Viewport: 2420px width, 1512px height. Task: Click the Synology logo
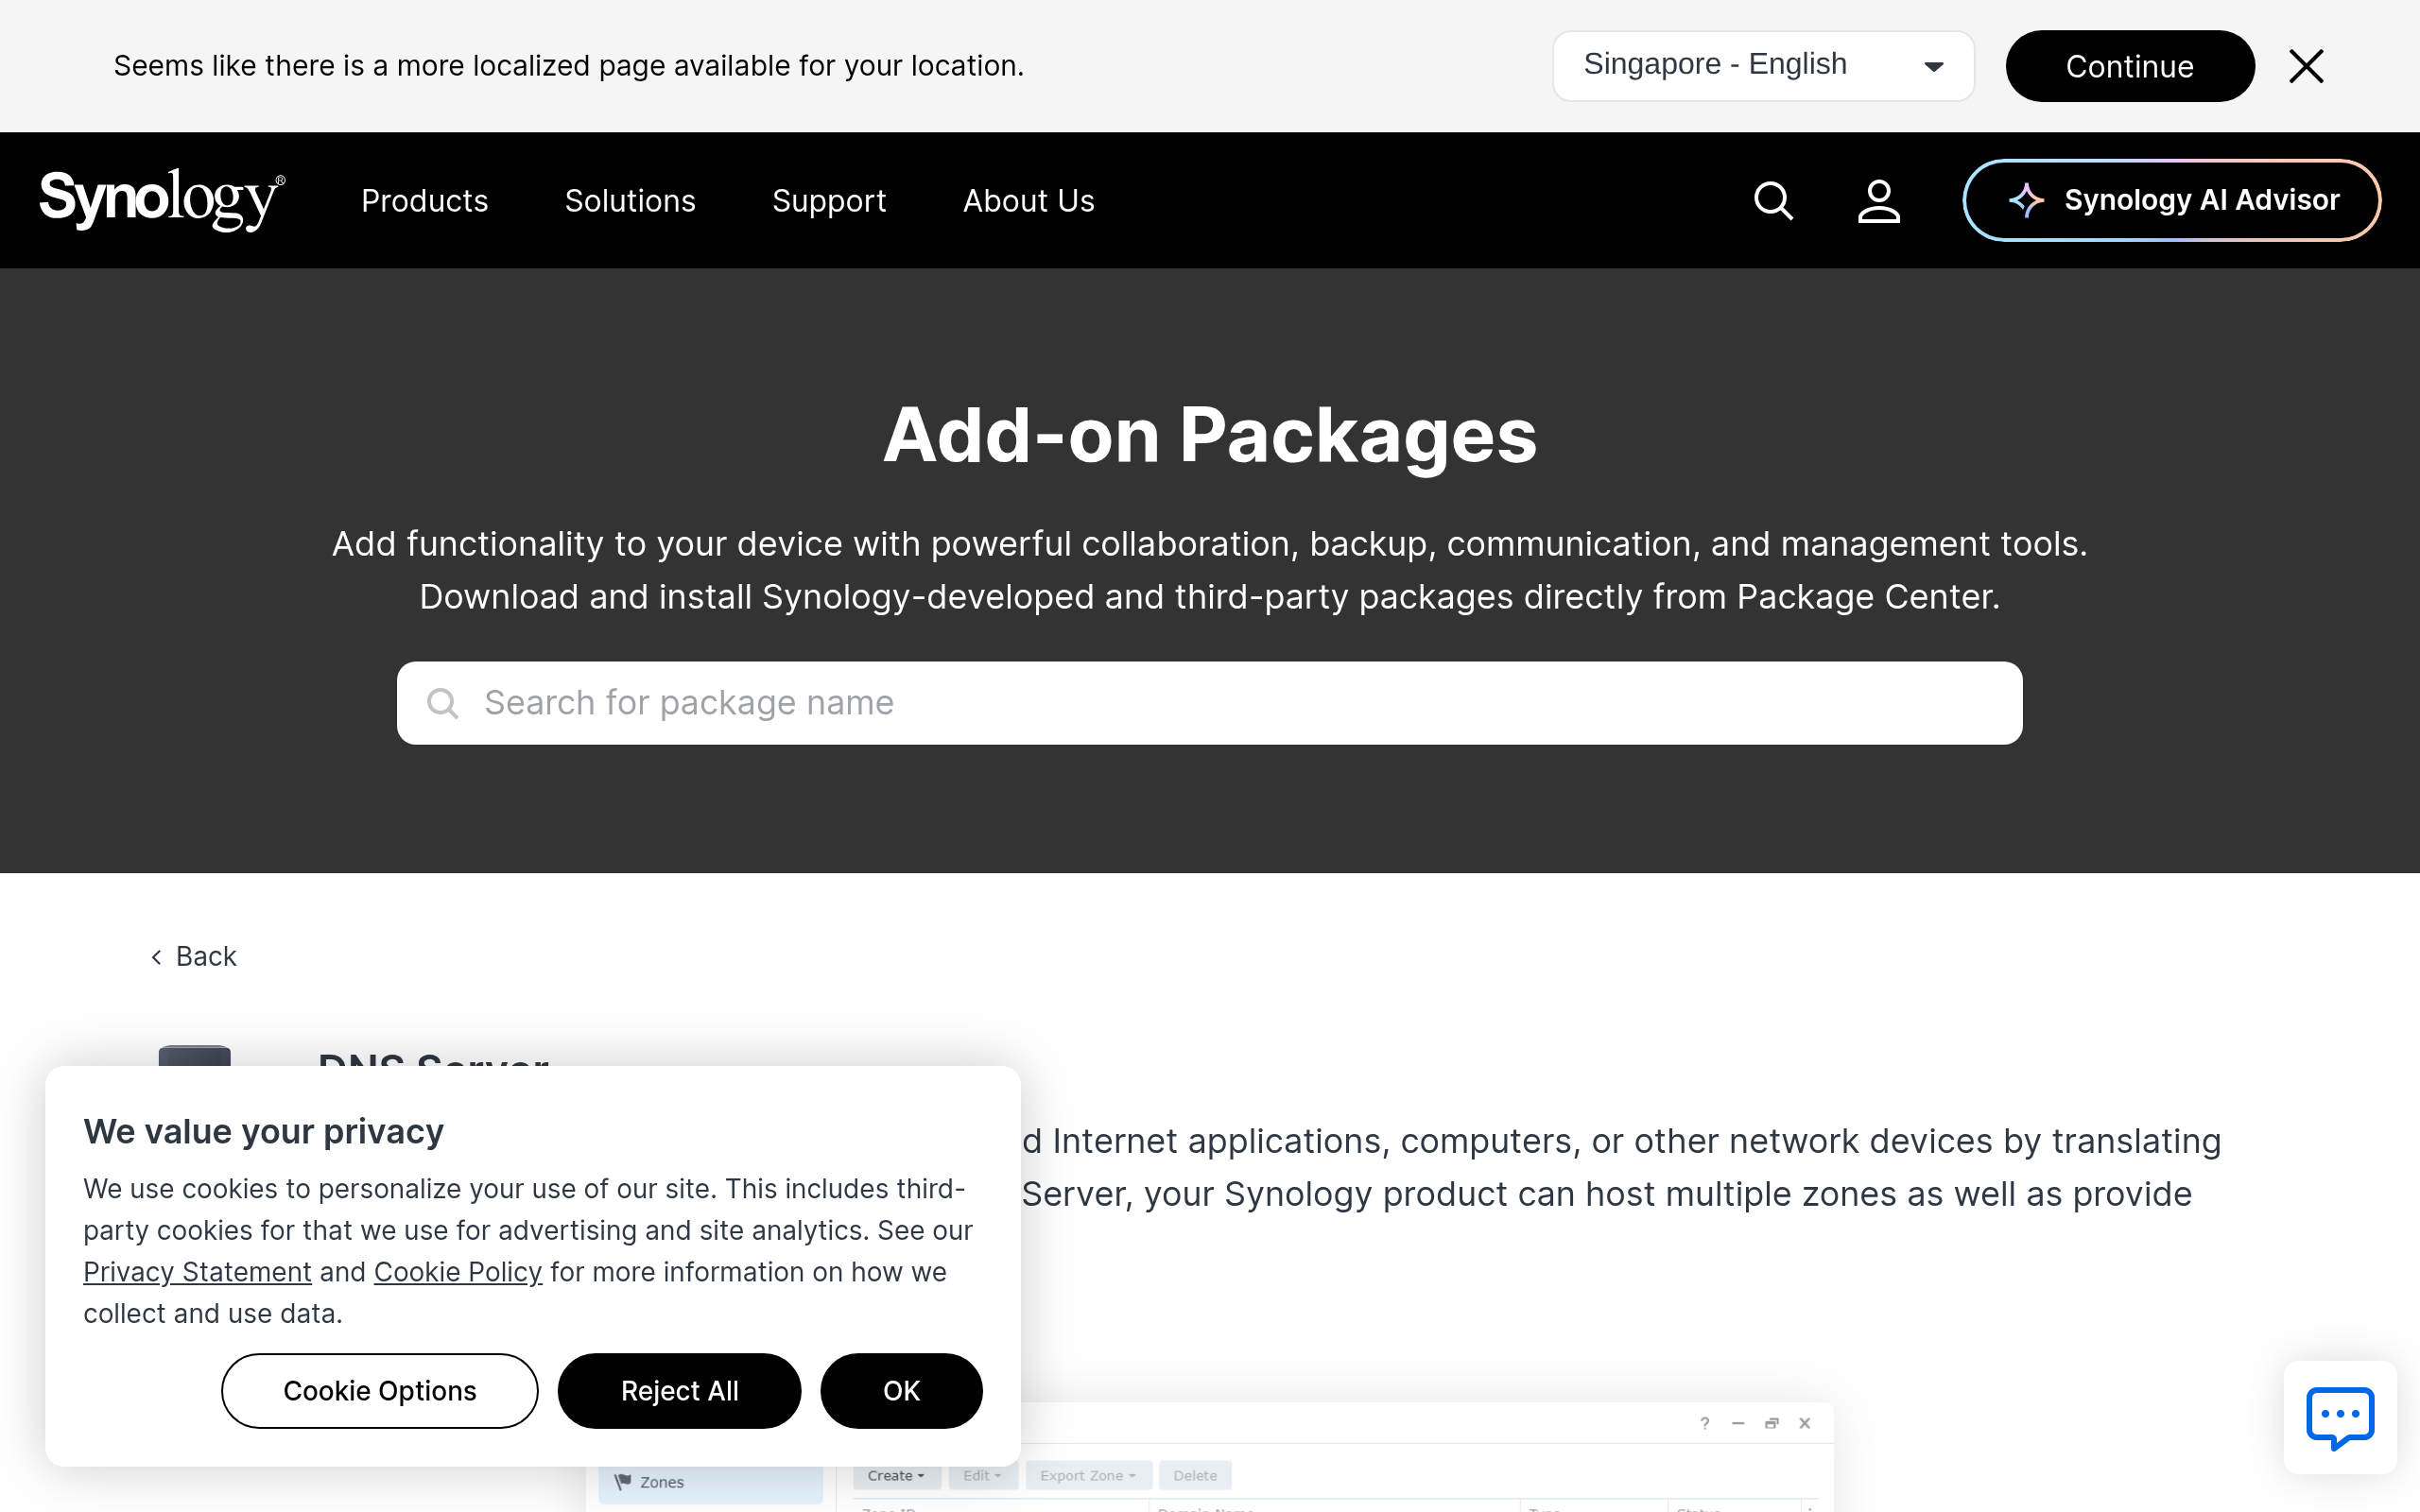click(x=162, y=200)
